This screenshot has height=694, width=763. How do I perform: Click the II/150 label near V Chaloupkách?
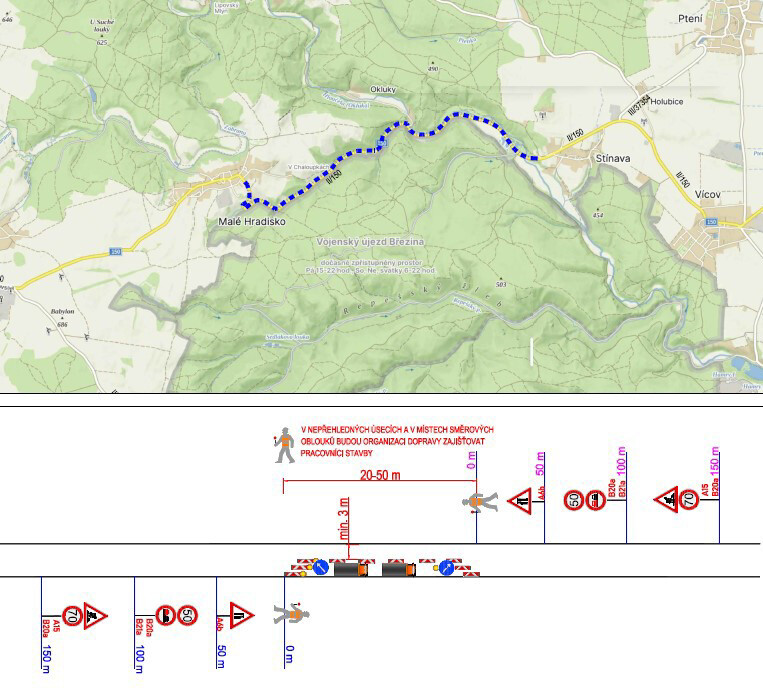pyautogui.click(x=334, y=177)
